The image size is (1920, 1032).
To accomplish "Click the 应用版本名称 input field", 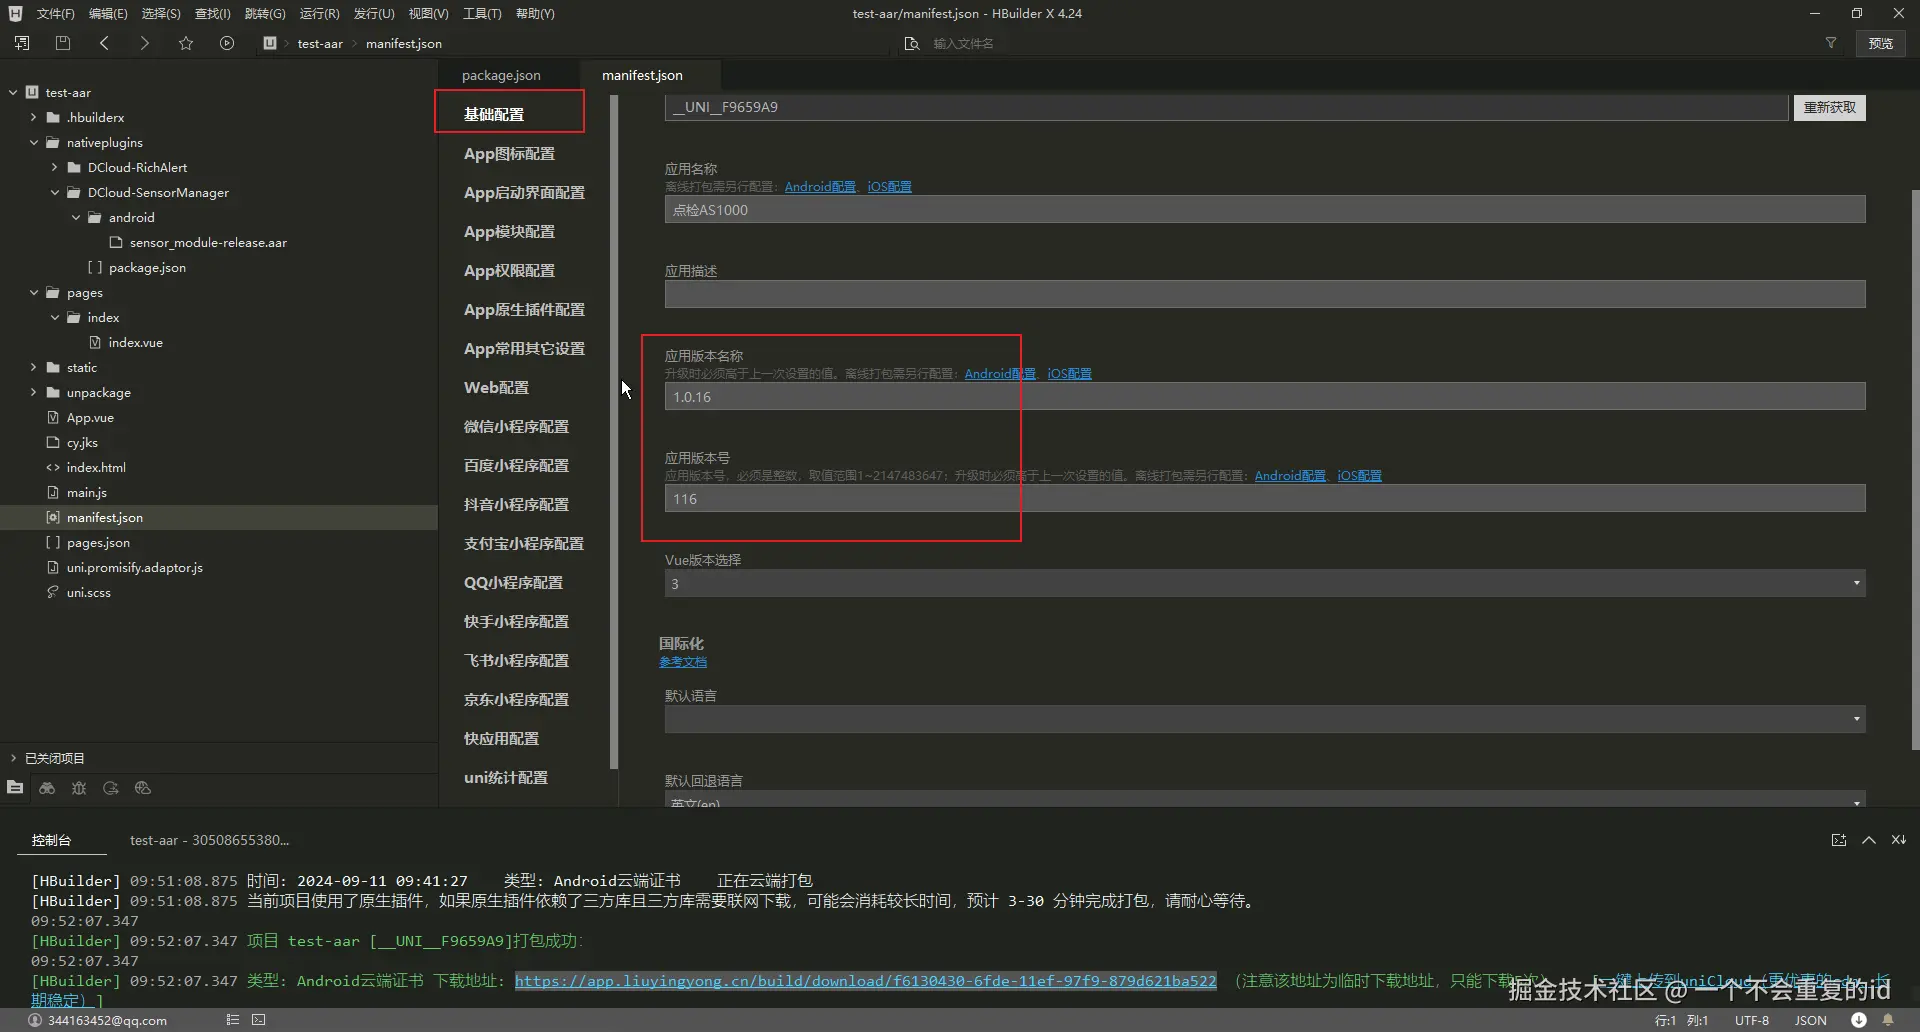I will pos(1265,397).
